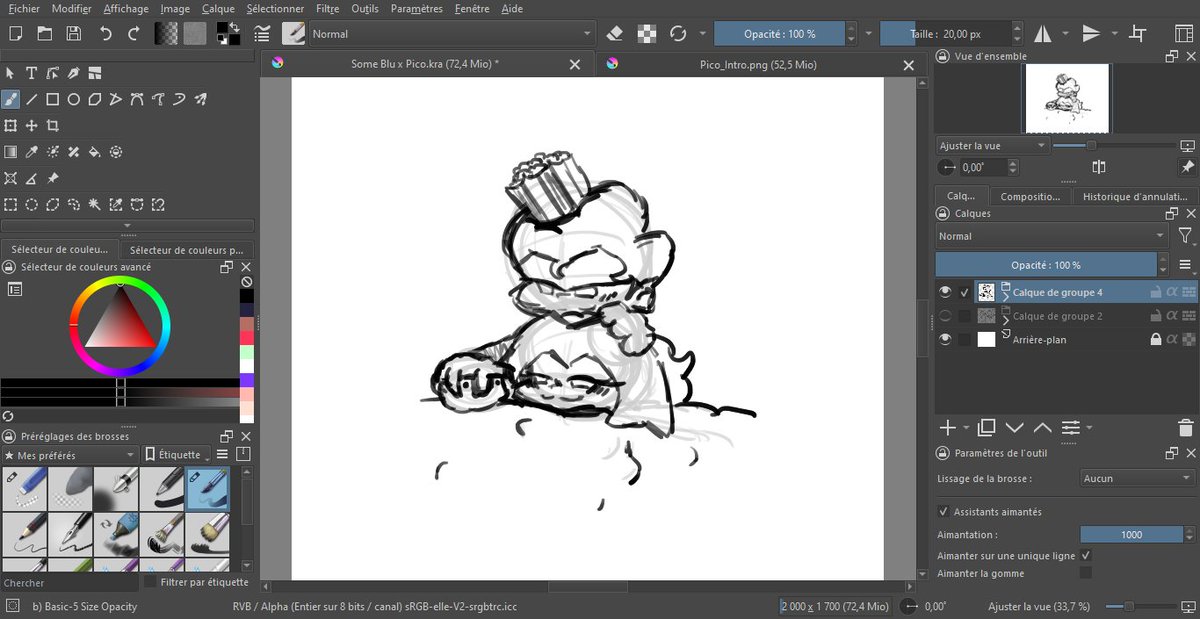The image size is (1200, 619).
Task: Open the toolbar blending mode Normal dropdown
Action: coord(451,34)
